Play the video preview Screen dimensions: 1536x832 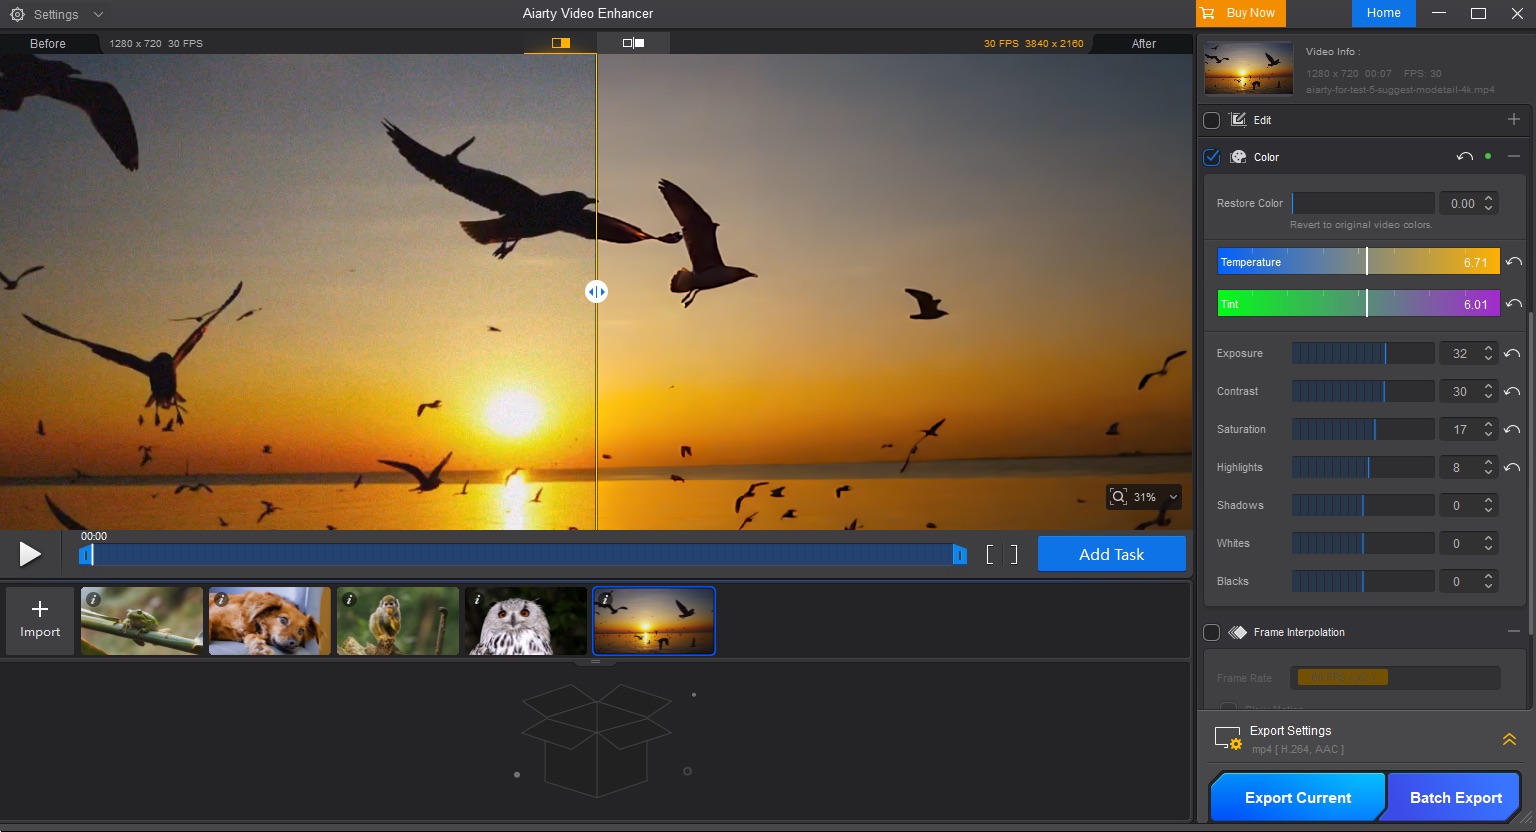pos(30,553)
